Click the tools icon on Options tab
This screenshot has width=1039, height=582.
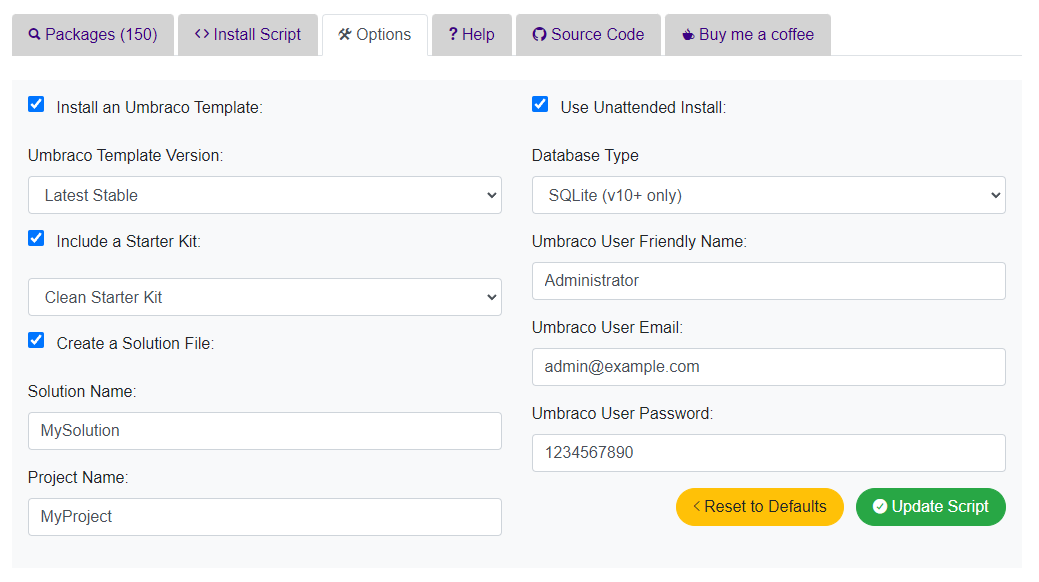[x=345, y=34]
